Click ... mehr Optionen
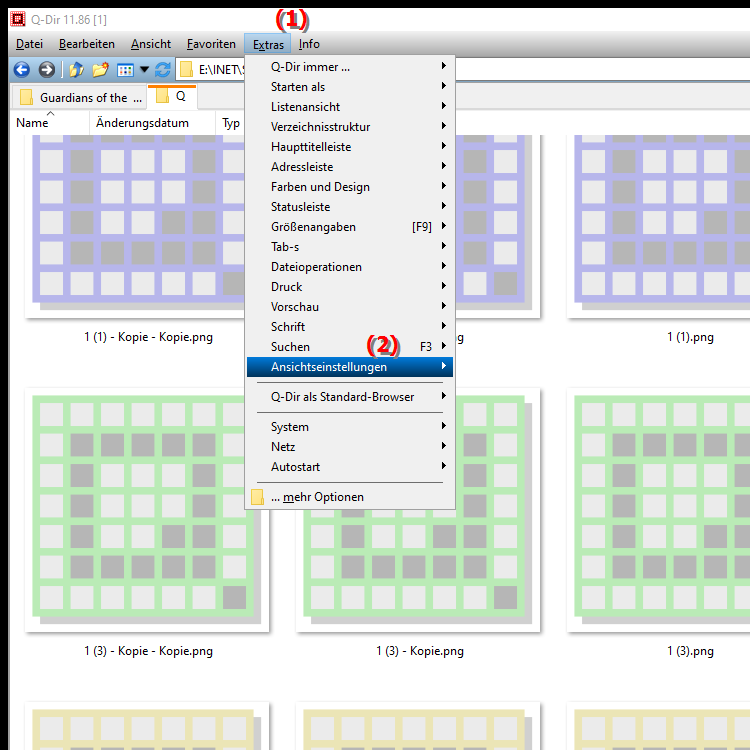The height and width of the screenshot is (750, 750). coord(350,497)
